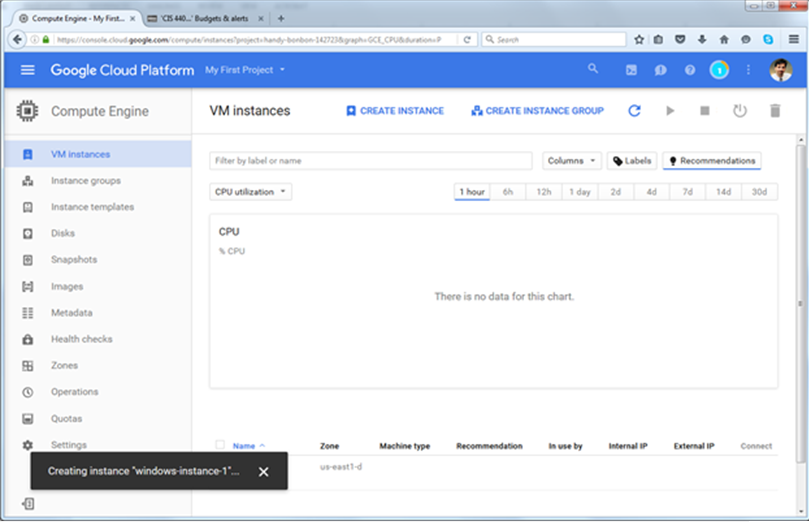The image size is (809, 522).
Task: Open the notifications circle icon
Action: [719, 70]
